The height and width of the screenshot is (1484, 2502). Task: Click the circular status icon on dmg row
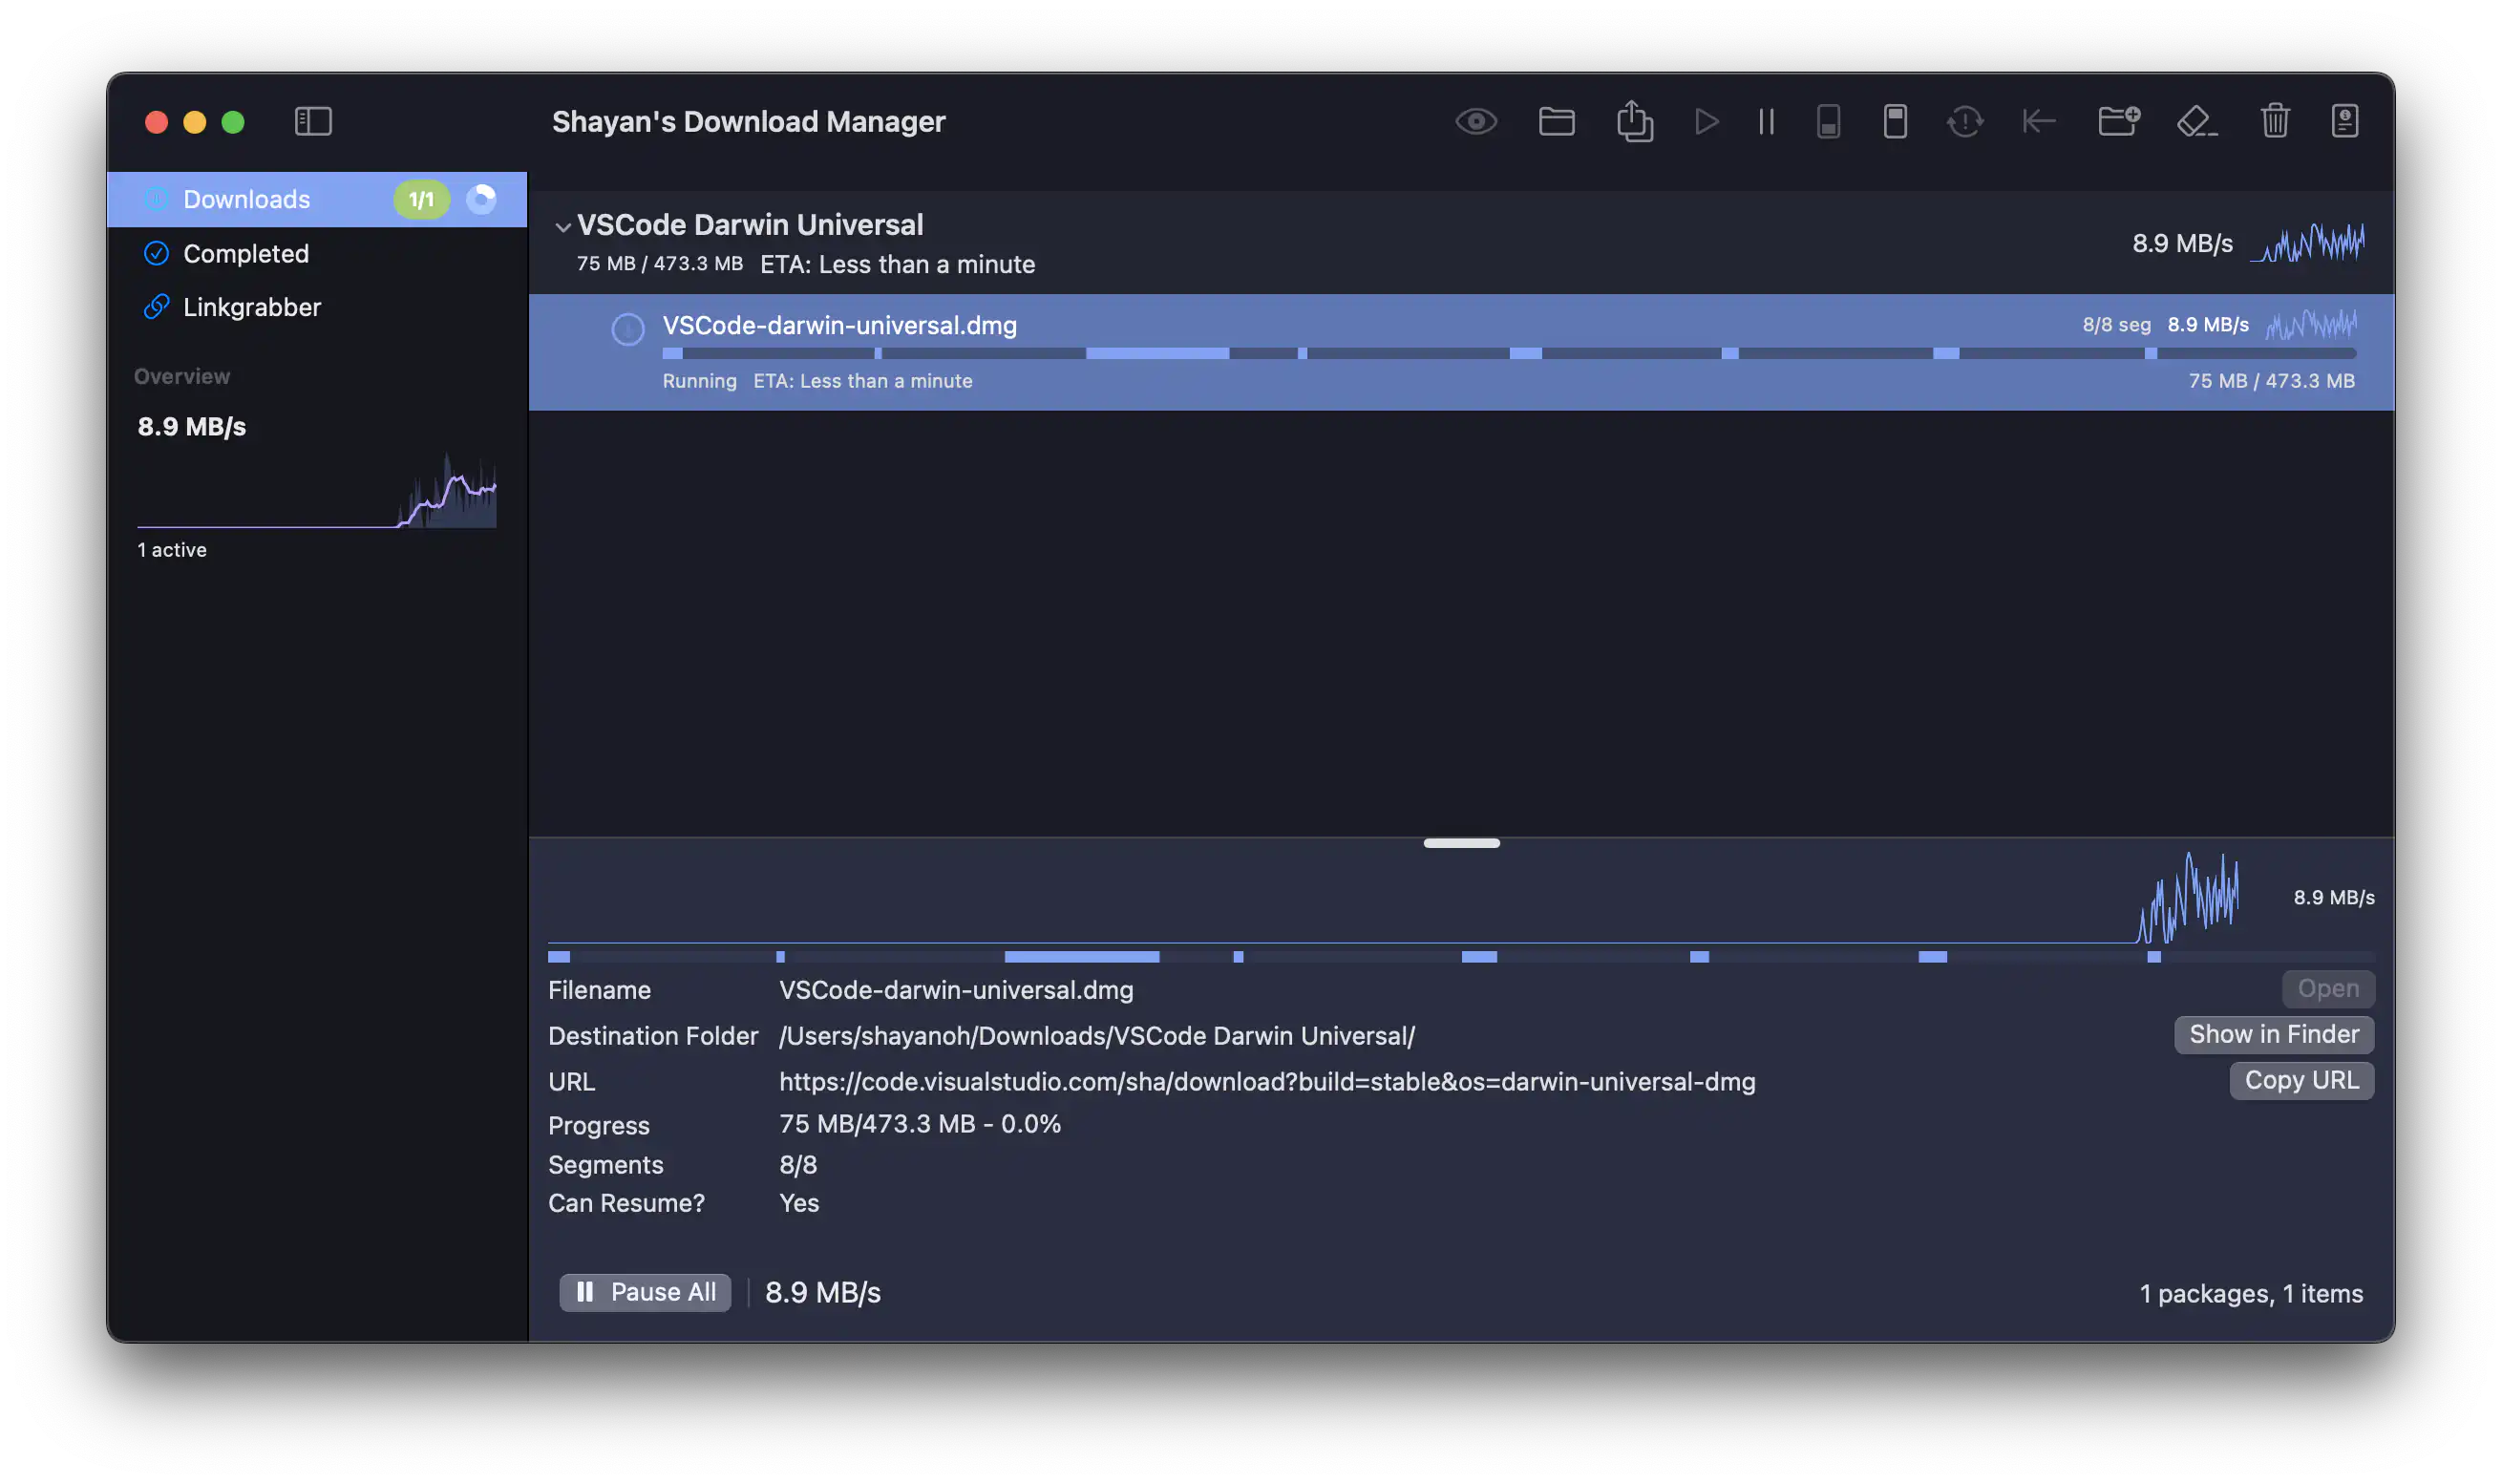pos(628,329)
